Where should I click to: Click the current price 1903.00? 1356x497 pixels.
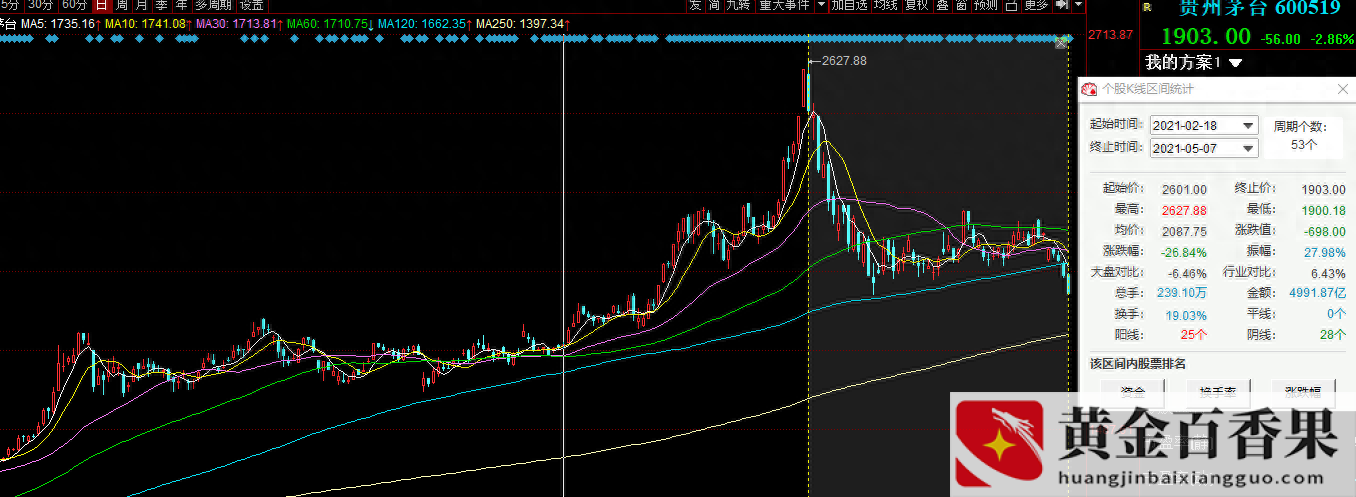(1205, 37)
